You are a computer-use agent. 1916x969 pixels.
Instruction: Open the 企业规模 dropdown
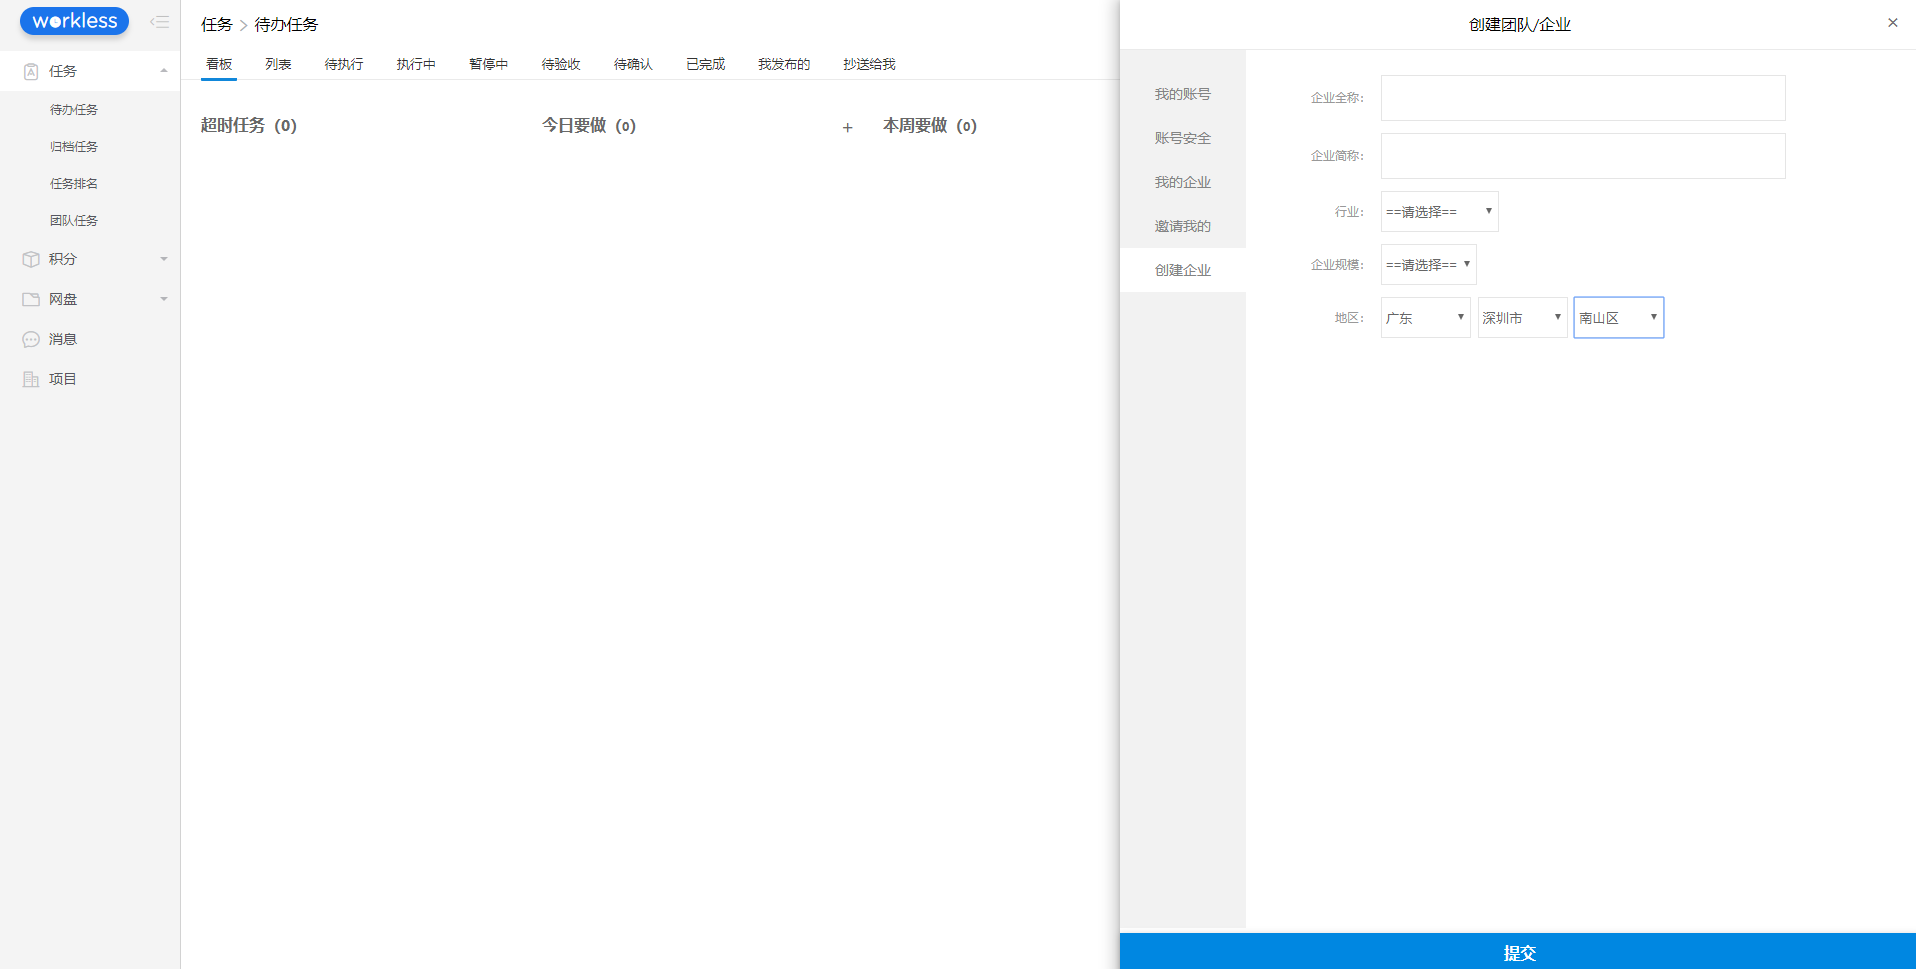1428,264
